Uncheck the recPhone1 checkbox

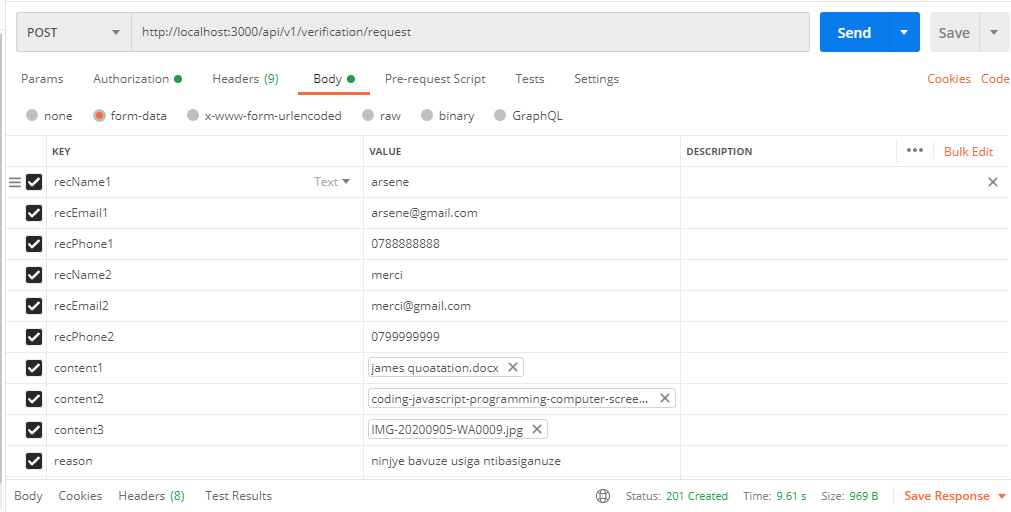coord(34,244)
